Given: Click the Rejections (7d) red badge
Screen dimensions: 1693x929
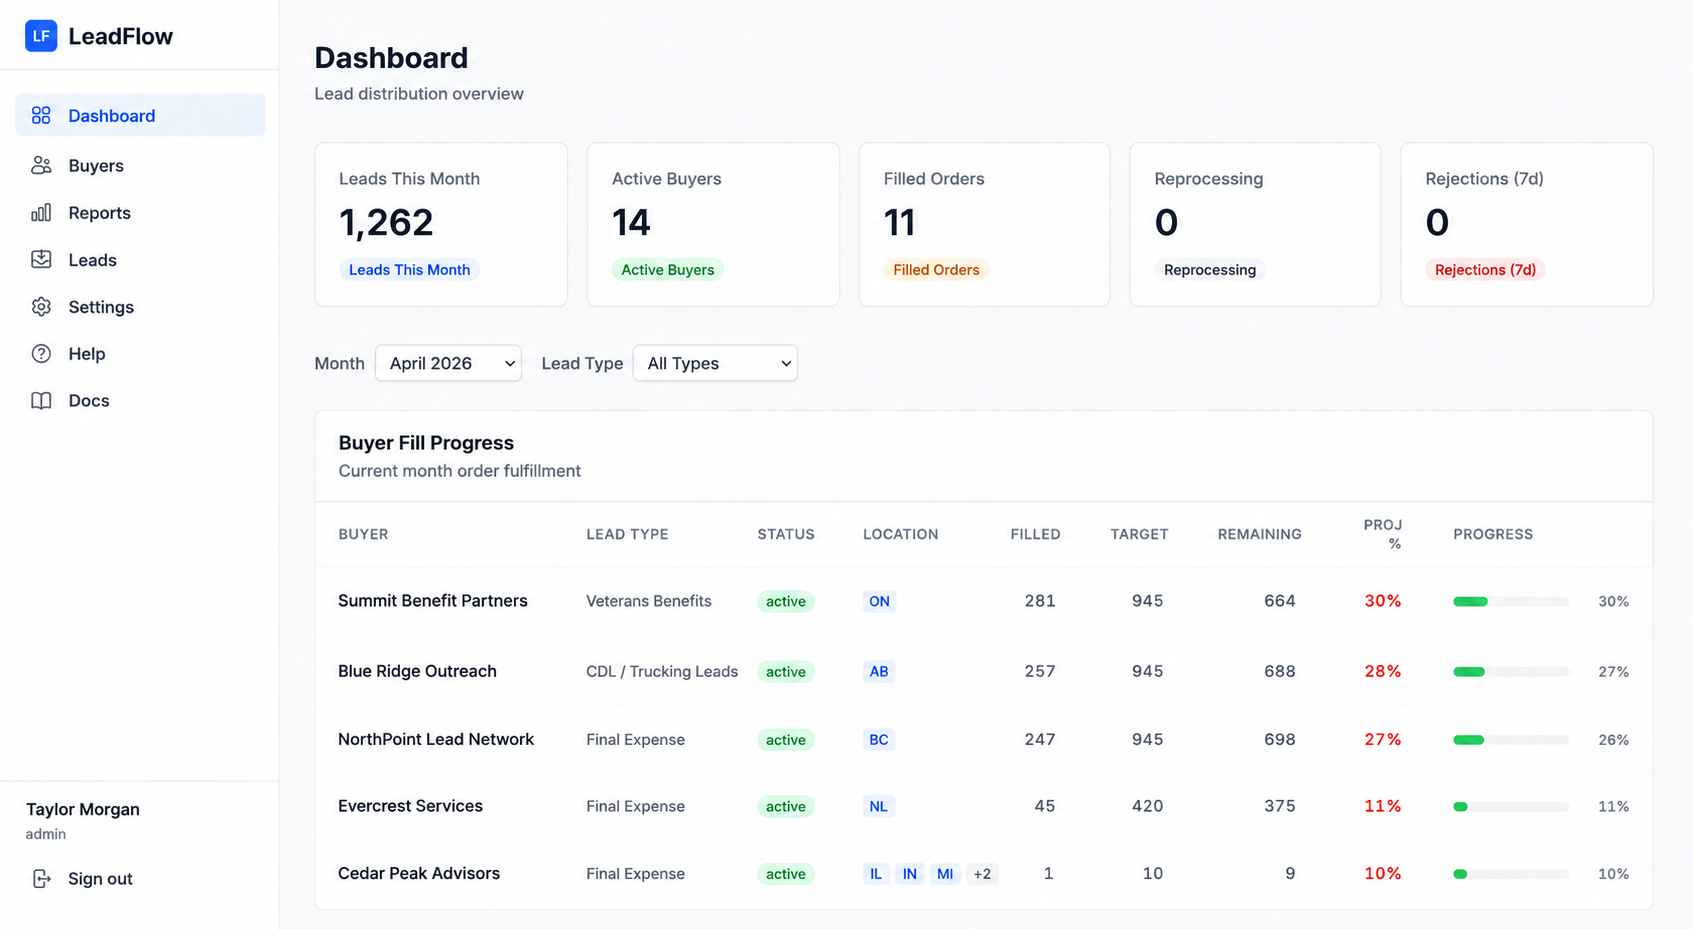Looking at the screenshot, I should point(1485,270).
